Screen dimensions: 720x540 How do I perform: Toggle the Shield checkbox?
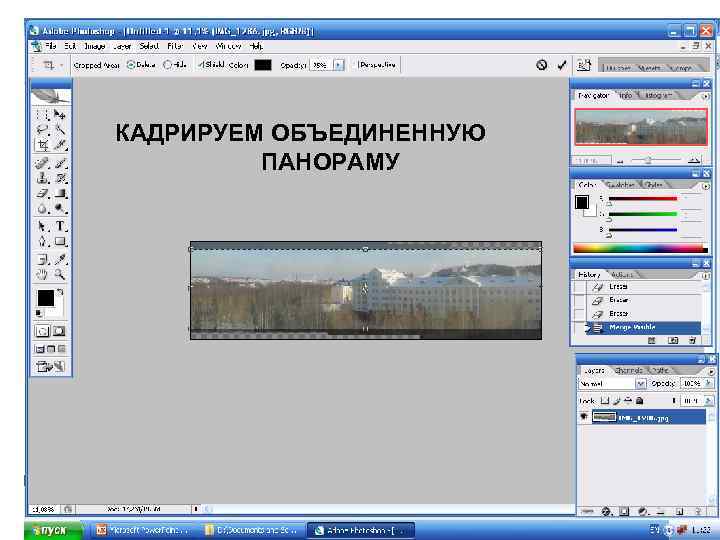(201, 65)
